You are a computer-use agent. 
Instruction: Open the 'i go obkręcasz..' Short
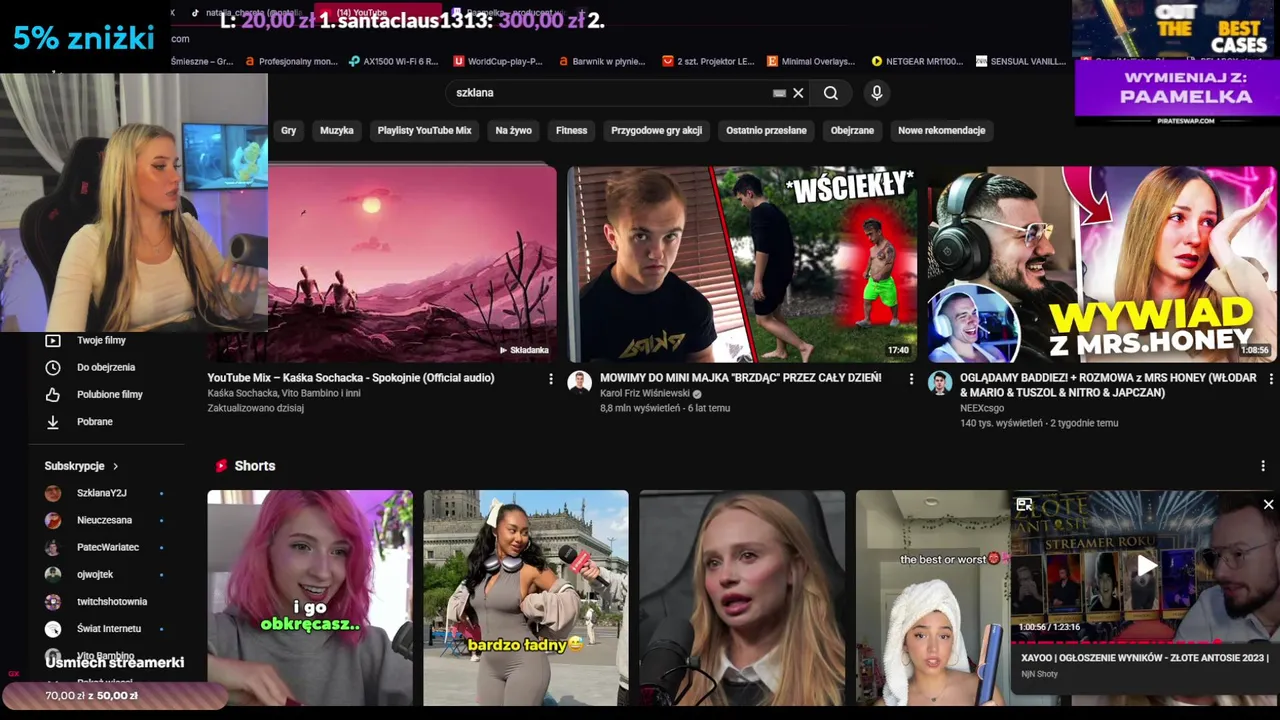tap(309, 598)
